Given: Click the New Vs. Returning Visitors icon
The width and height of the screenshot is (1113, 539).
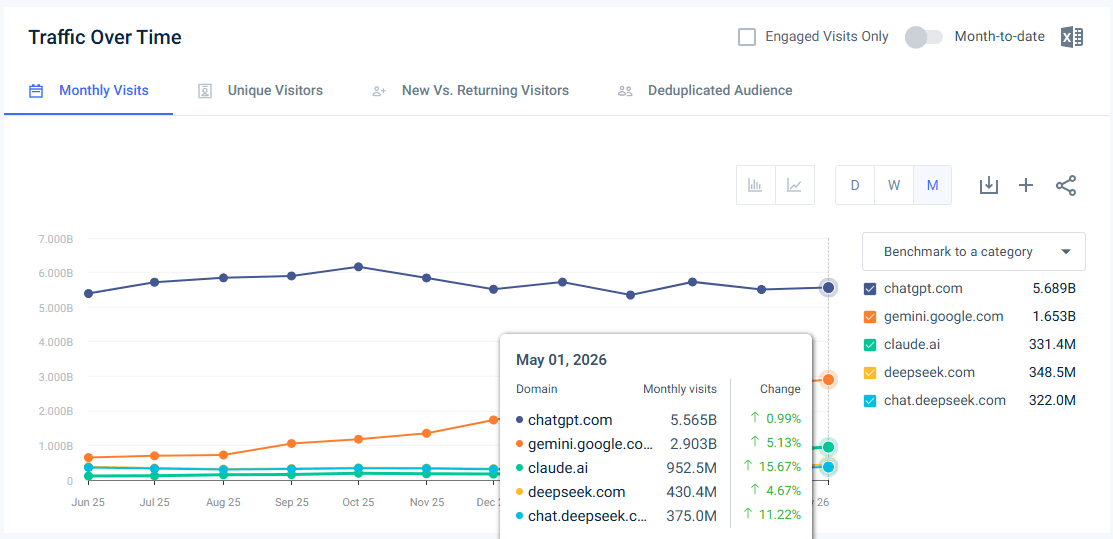Looking at the screenshot, I should click(x=379, y=91).
